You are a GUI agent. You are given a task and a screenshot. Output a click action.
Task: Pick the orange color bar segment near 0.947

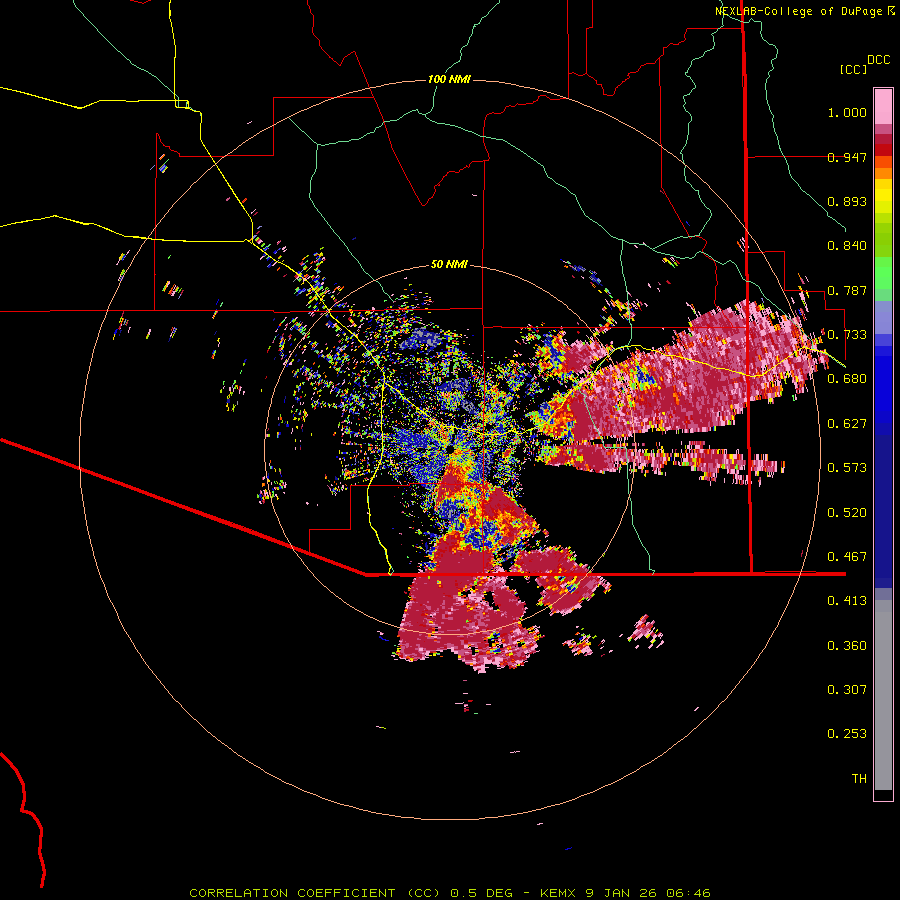coord(883,162)
